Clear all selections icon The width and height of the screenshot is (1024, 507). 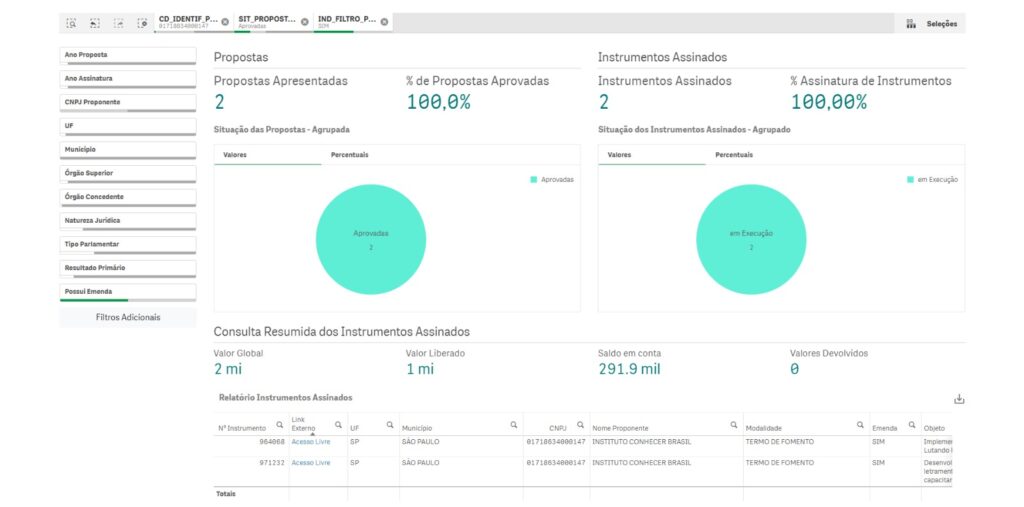142,22
